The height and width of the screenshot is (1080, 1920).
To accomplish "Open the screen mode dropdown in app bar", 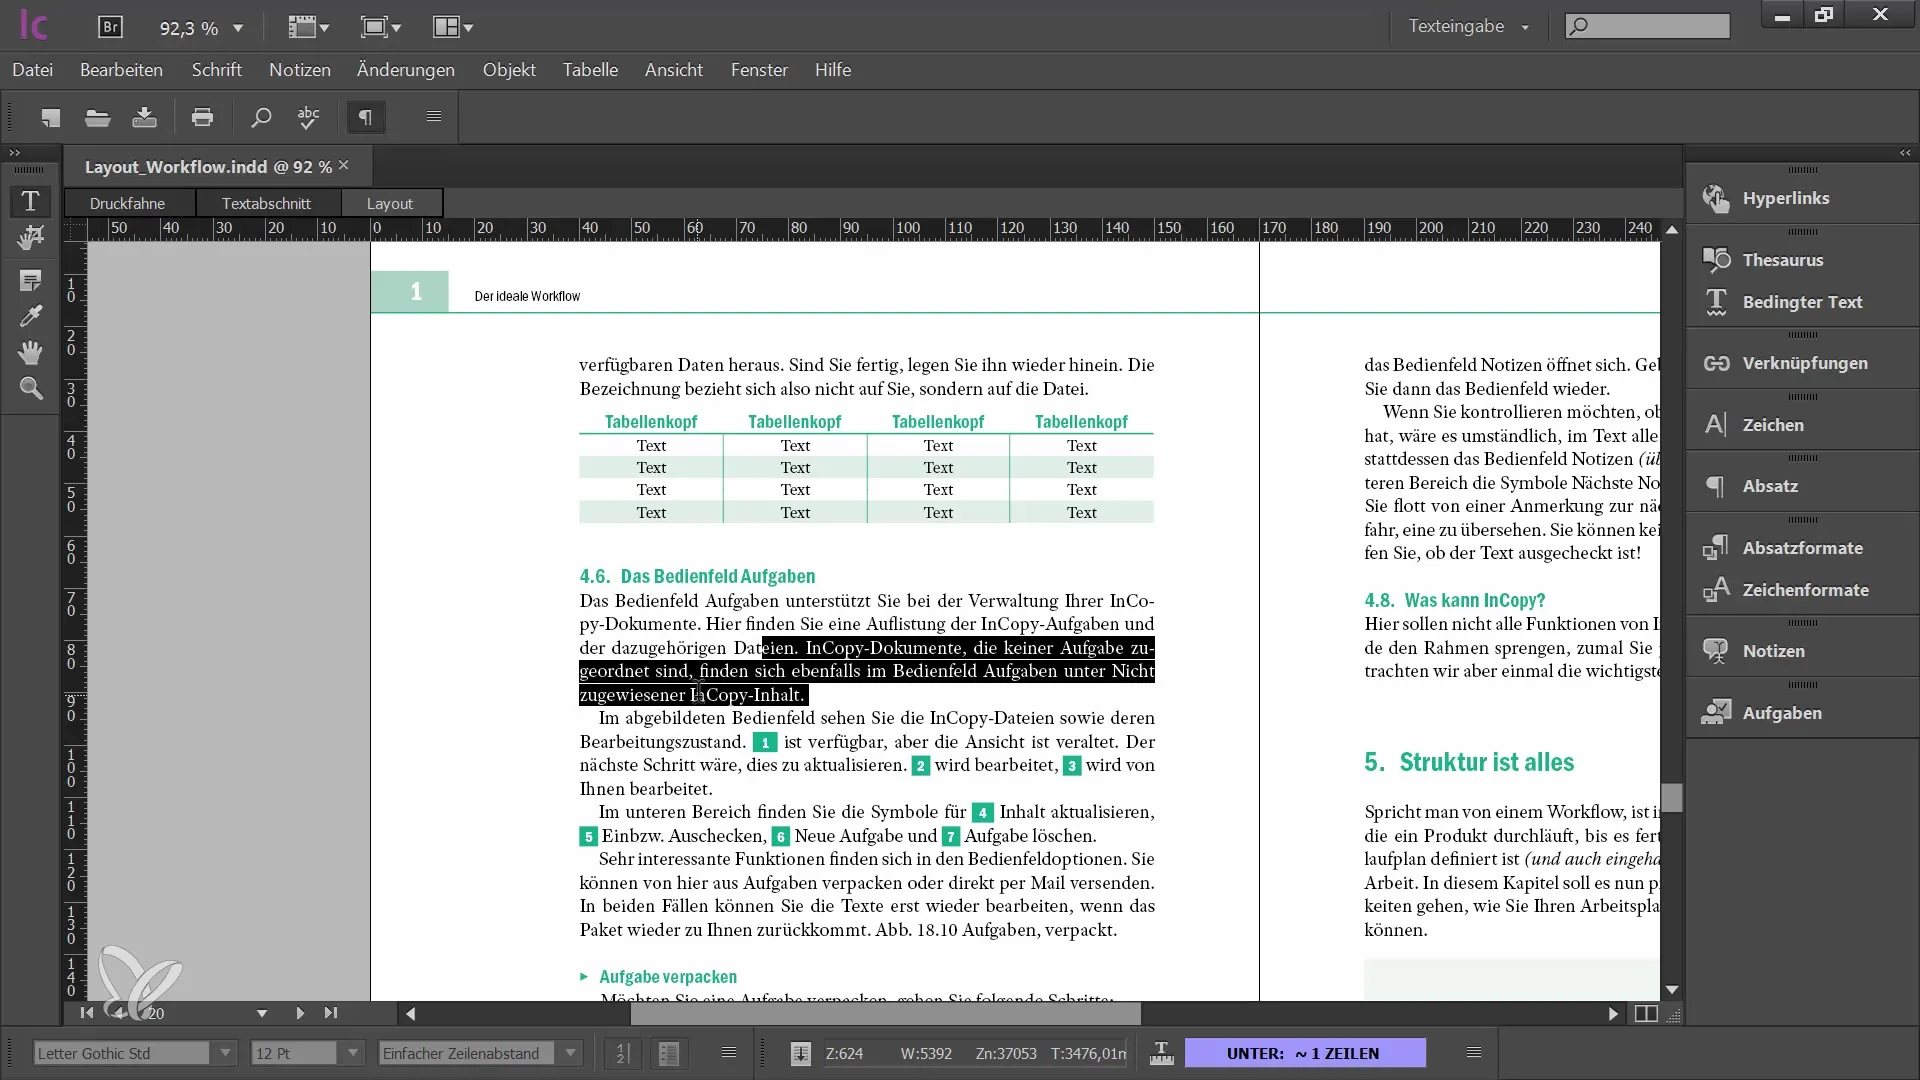I will coord(380,27).
